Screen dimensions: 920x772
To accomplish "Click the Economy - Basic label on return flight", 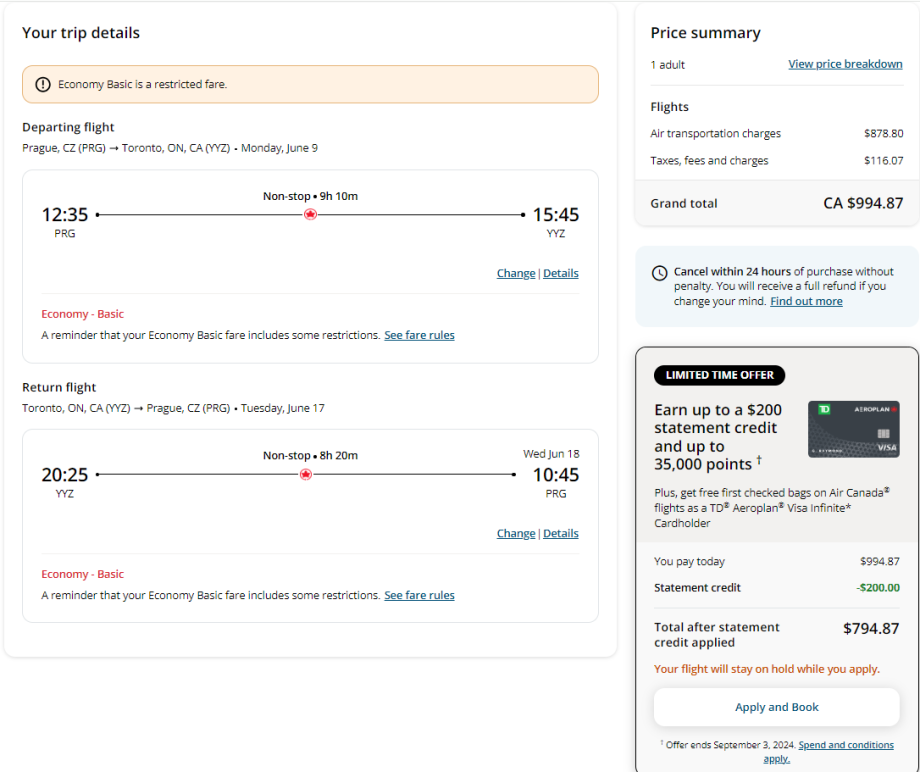I will point(82,575).
